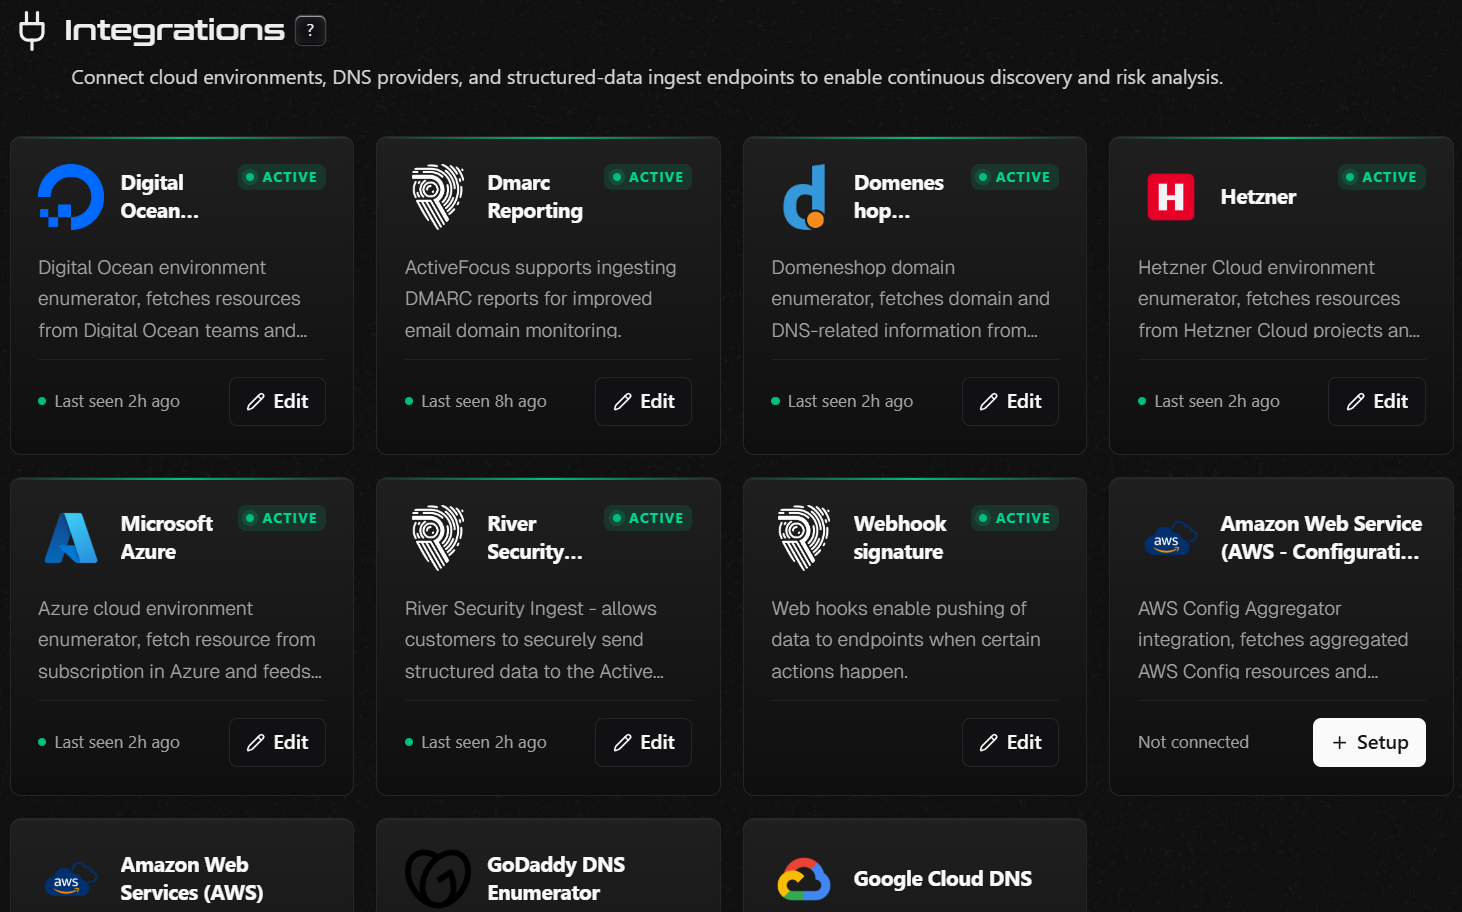Viewport: 1462px width, 912px height.
Task: Click the Integrations page heading
Action: [x=174, y=31]
